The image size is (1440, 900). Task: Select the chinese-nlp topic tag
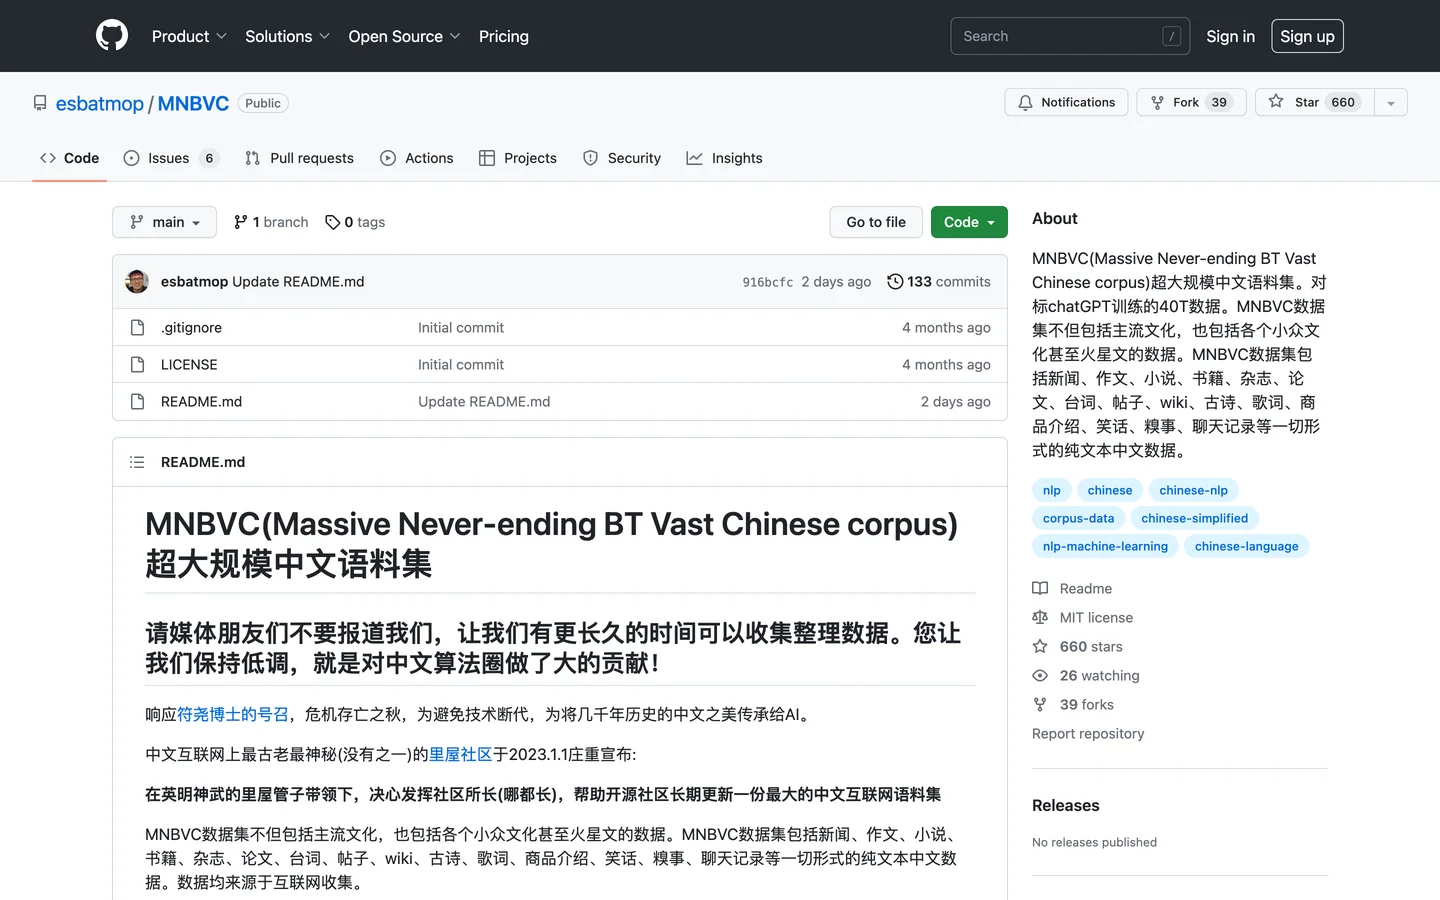[x=1193, y=490]
